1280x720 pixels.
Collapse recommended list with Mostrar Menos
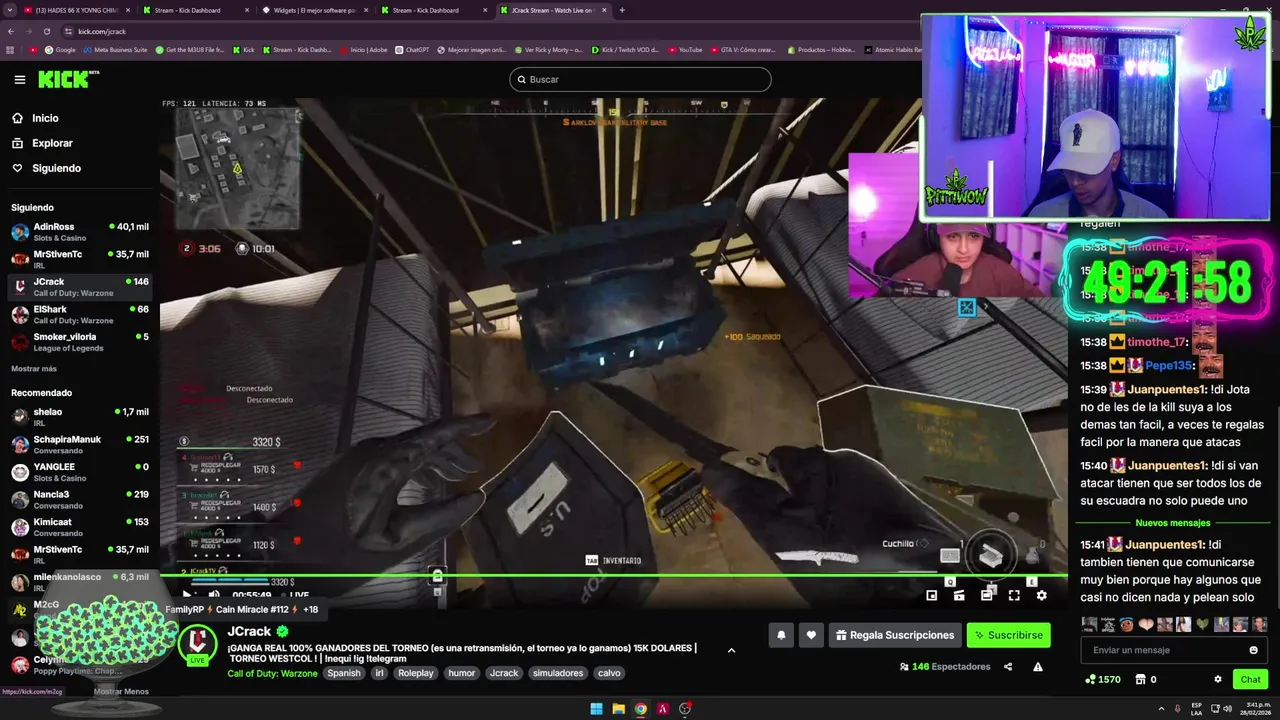point(121,691)
